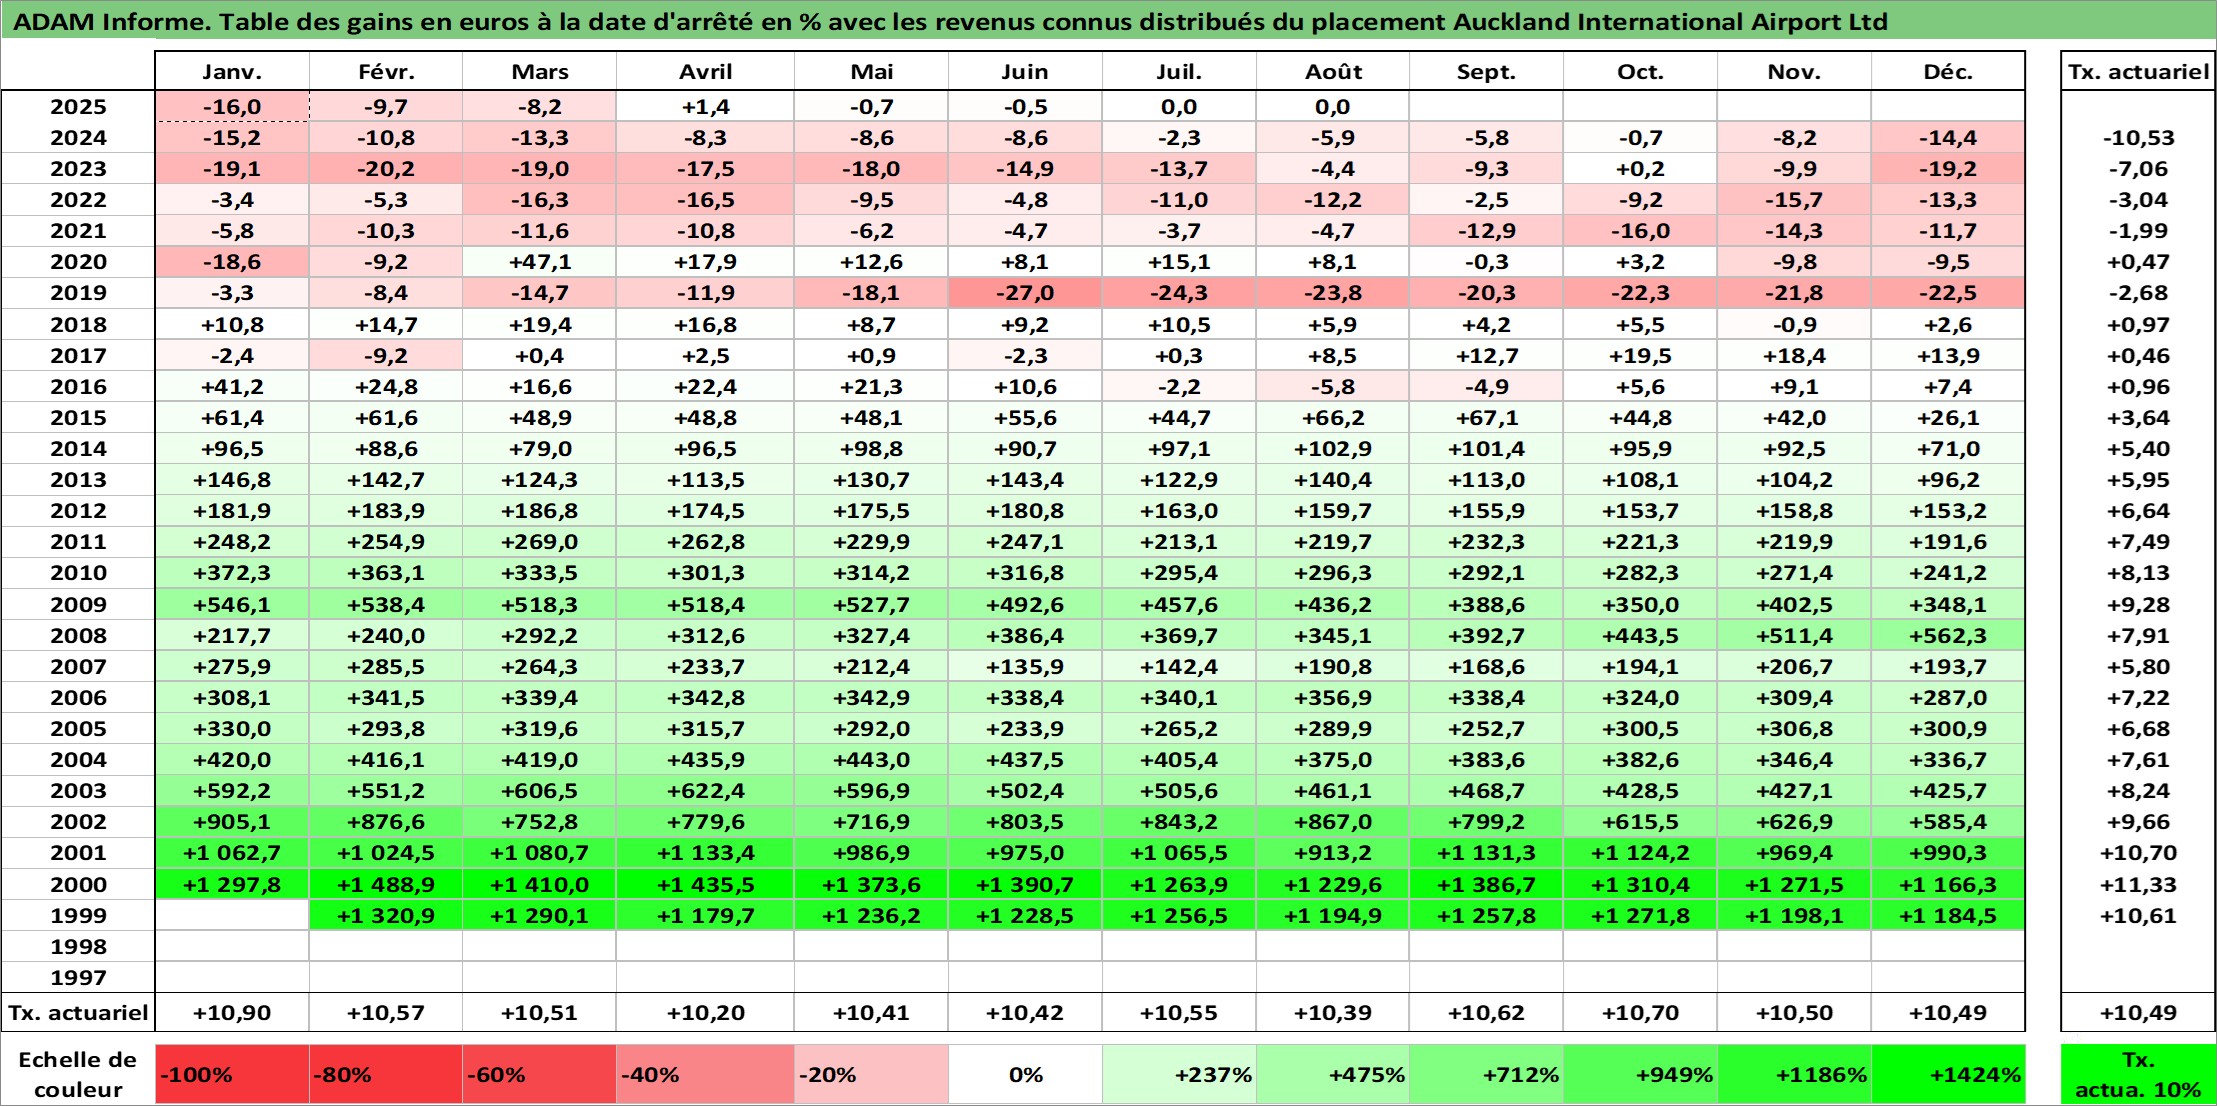Click the -100% red color swatch
The width and height of the screenshot is (2217, 1106).
[x=232, y=1075]
